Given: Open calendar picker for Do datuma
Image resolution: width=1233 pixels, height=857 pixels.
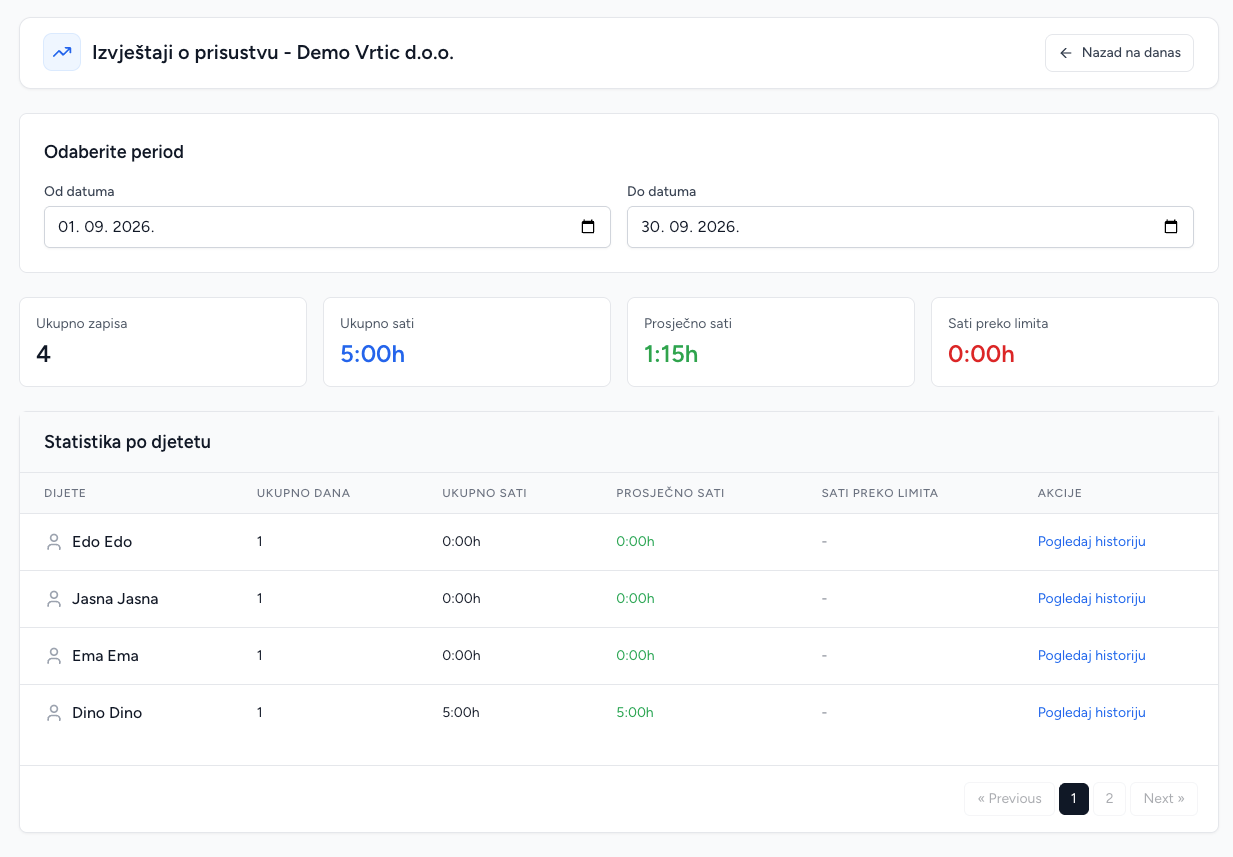Looking at the screenshot, I should coord(1171,227).
